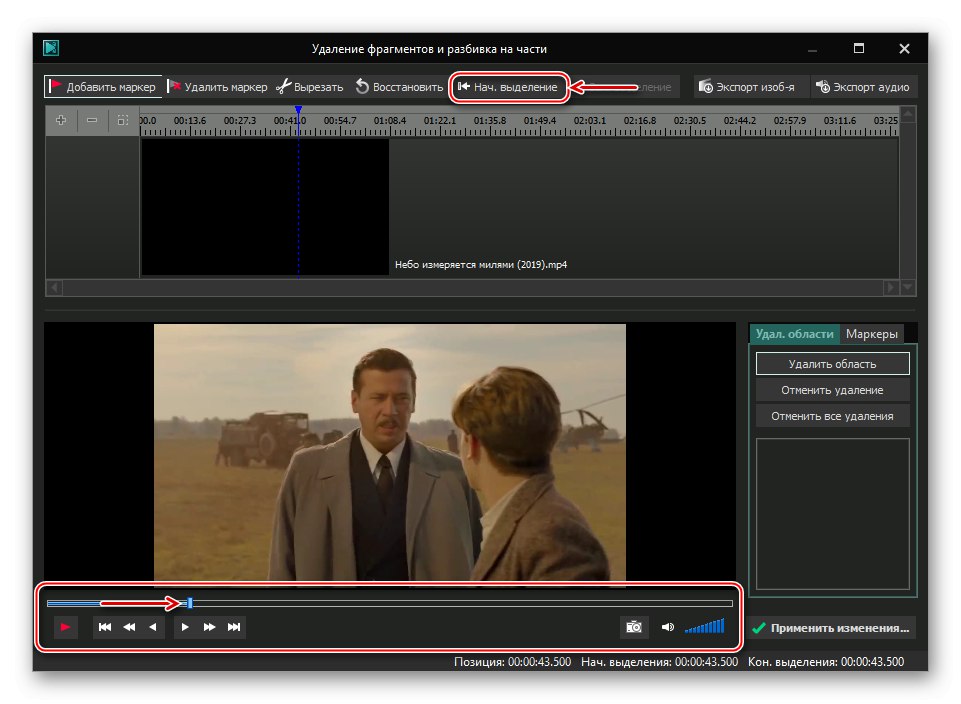Image resolution: width=961 pixels, height=704 pixels.
Task: Open Export image option
Action: pyautogui.click(x=747, y=87)
